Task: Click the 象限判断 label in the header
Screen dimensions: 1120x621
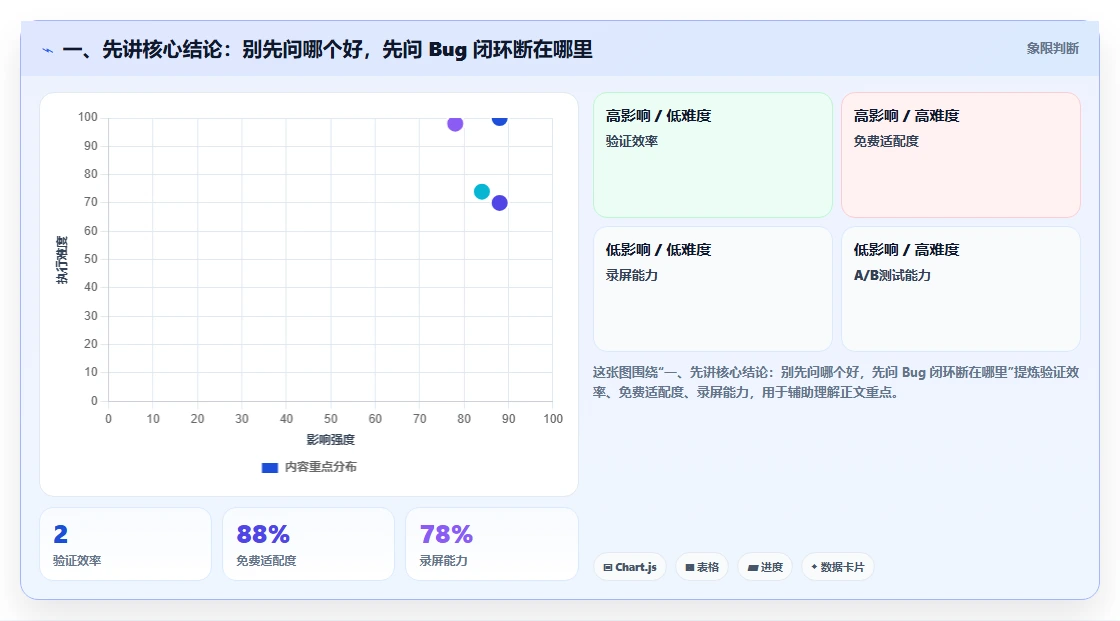Action: 1052,49
